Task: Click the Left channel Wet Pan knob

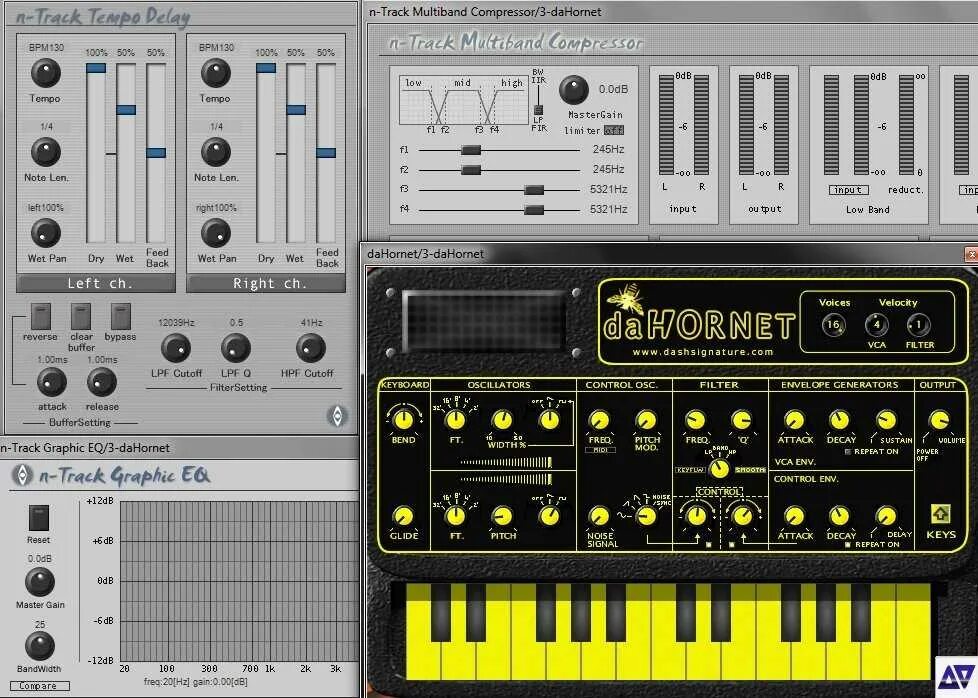Action: [46, 233]
